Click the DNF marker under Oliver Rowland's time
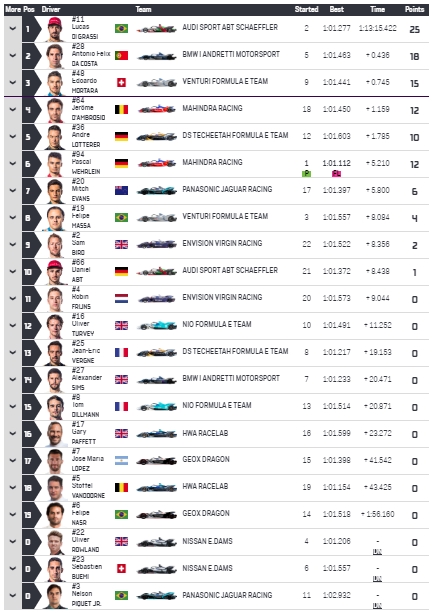Viewport: 432px width, 613px height. pos(377,552)
